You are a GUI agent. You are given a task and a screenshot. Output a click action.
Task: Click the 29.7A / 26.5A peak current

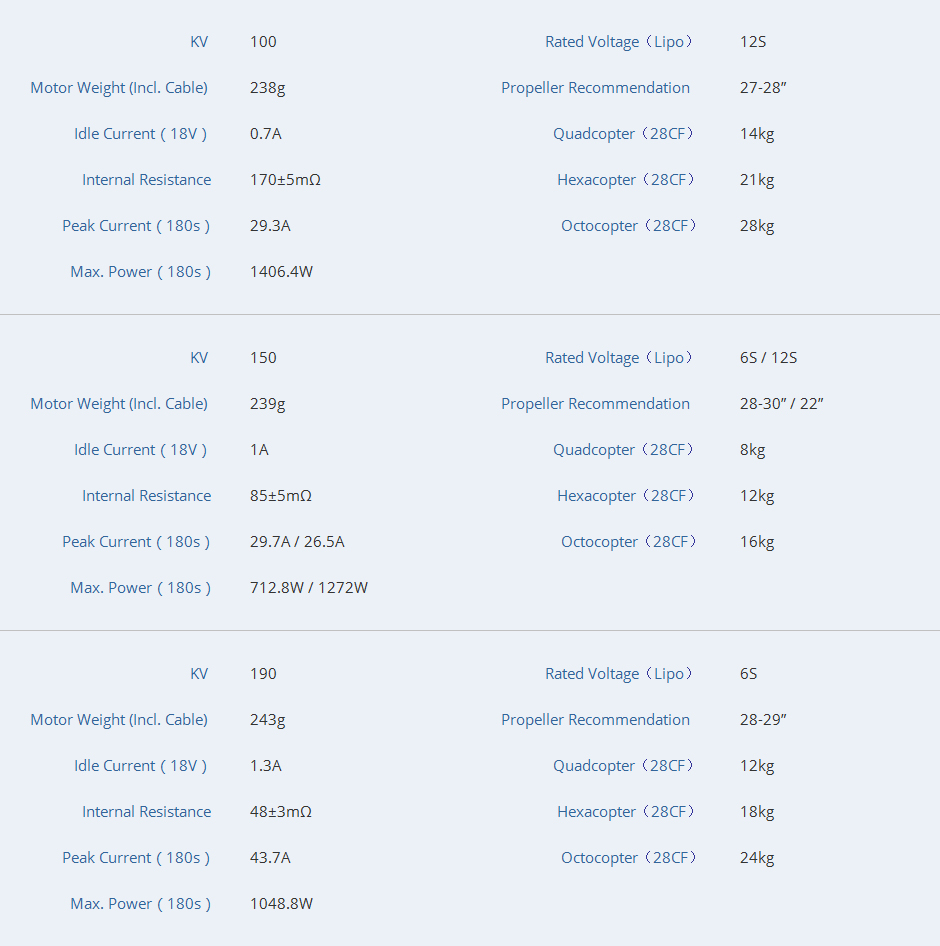pyautogui.click(x=297, y=542)
